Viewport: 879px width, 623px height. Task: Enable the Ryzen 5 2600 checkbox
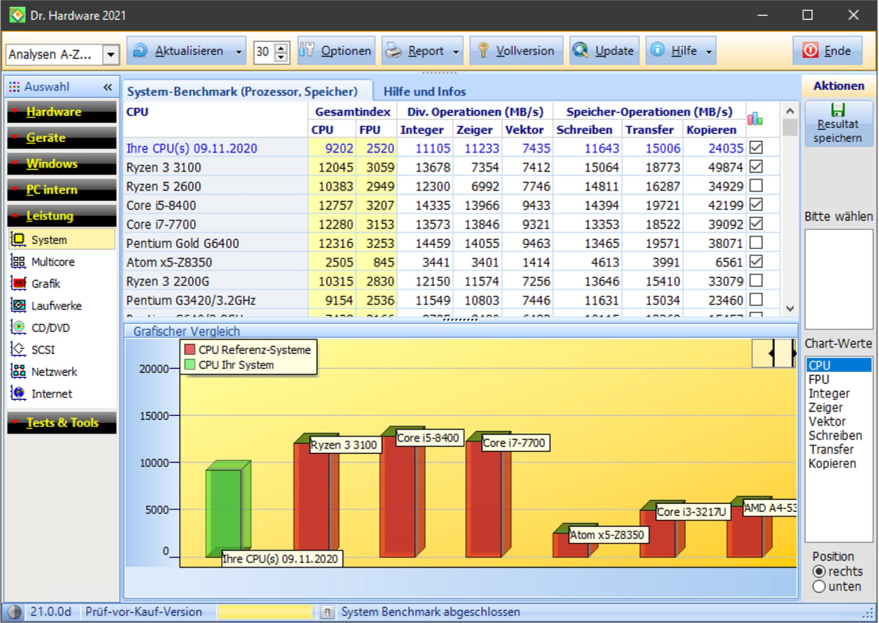756,186
